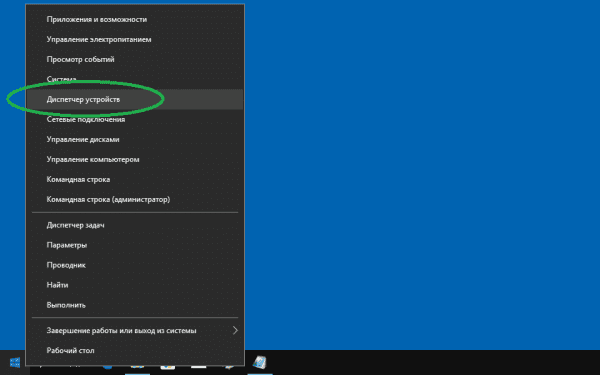Open Приложения и возможности

135,19
